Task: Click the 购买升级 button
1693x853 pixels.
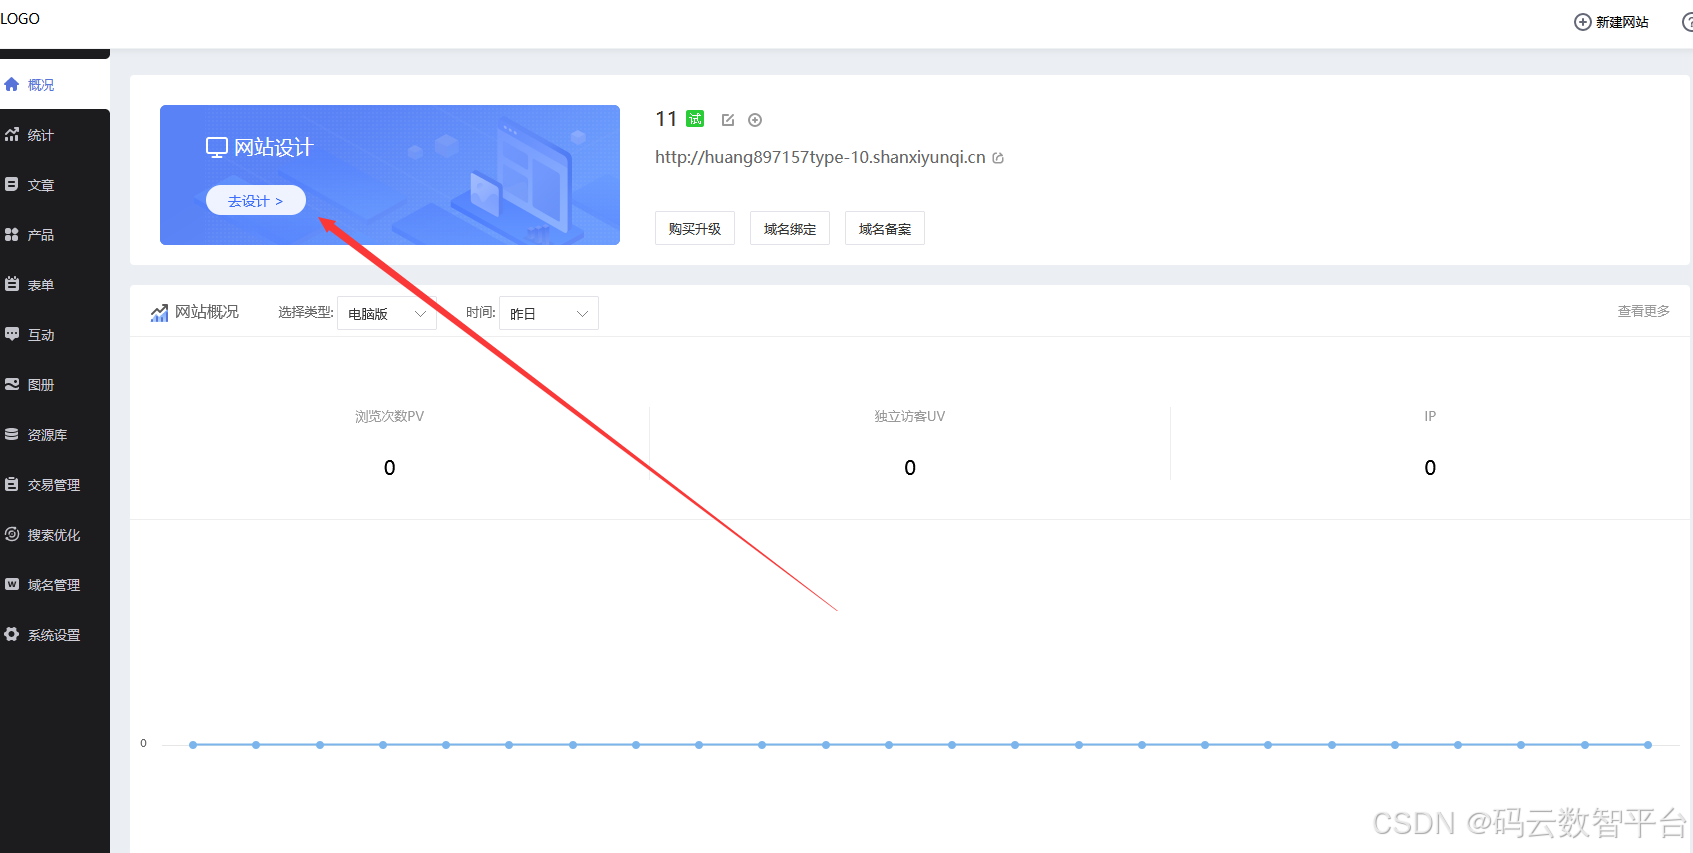Action: (x=695, y=228)
